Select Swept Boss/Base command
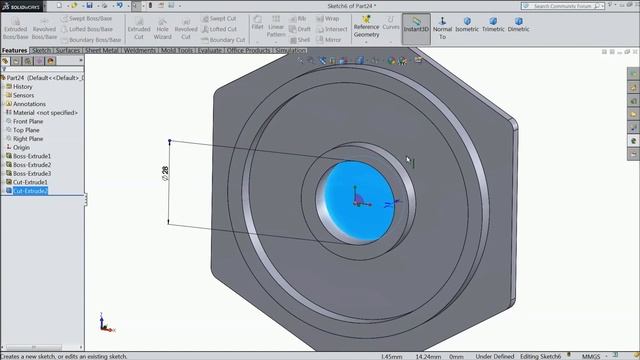Viewport: 640px width, 360px height. (x=87, y=19)
